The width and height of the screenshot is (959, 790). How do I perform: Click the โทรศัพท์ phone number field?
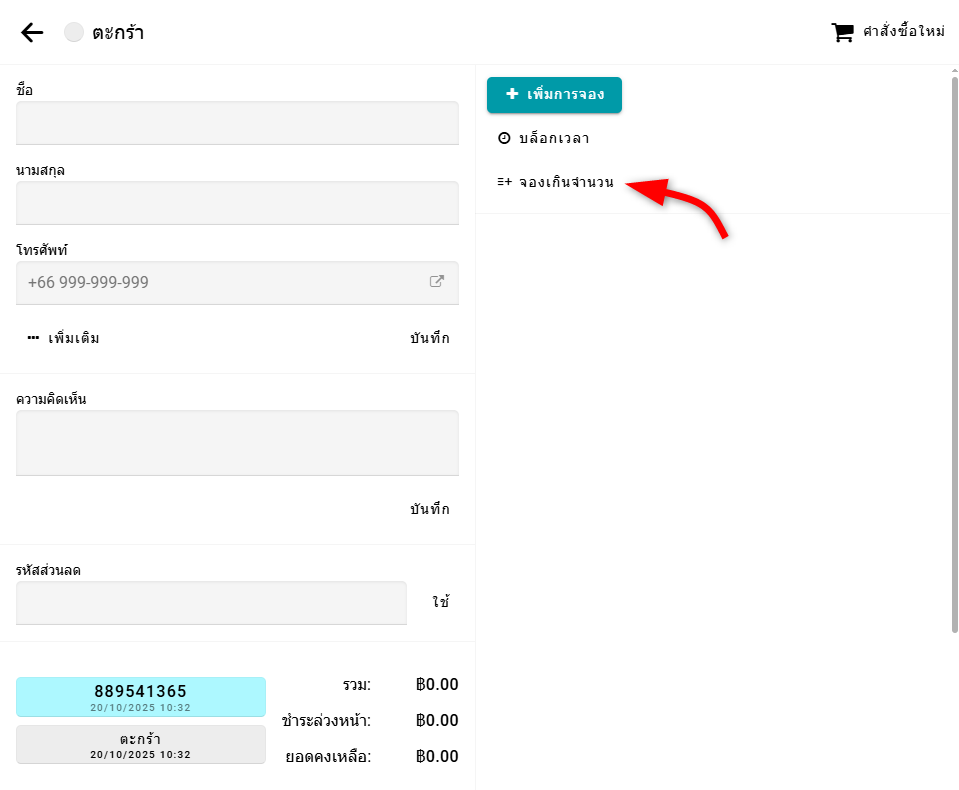coord(220,283)
